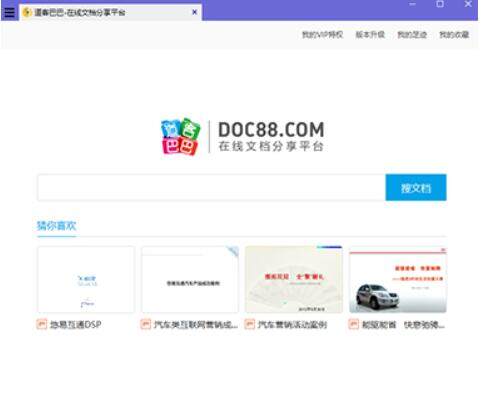Close the 道客巴巴 tab
The image size is (481, 407).
tap(195, 12)
